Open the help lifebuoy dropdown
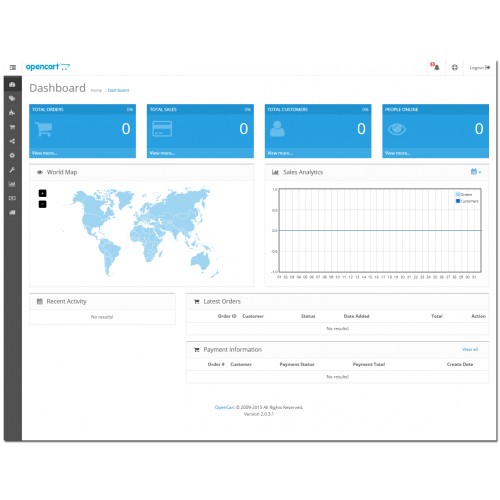 (455, 67)
